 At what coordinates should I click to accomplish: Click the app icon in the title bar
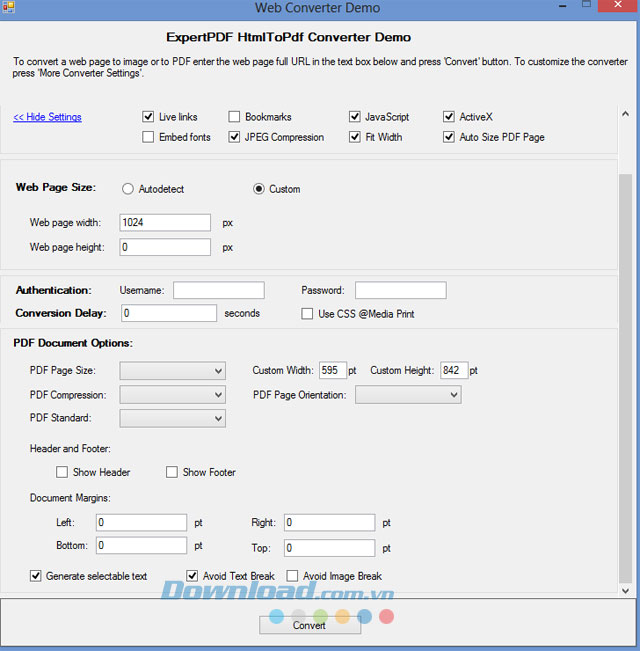pyautogui.click(x=8, y=7)
